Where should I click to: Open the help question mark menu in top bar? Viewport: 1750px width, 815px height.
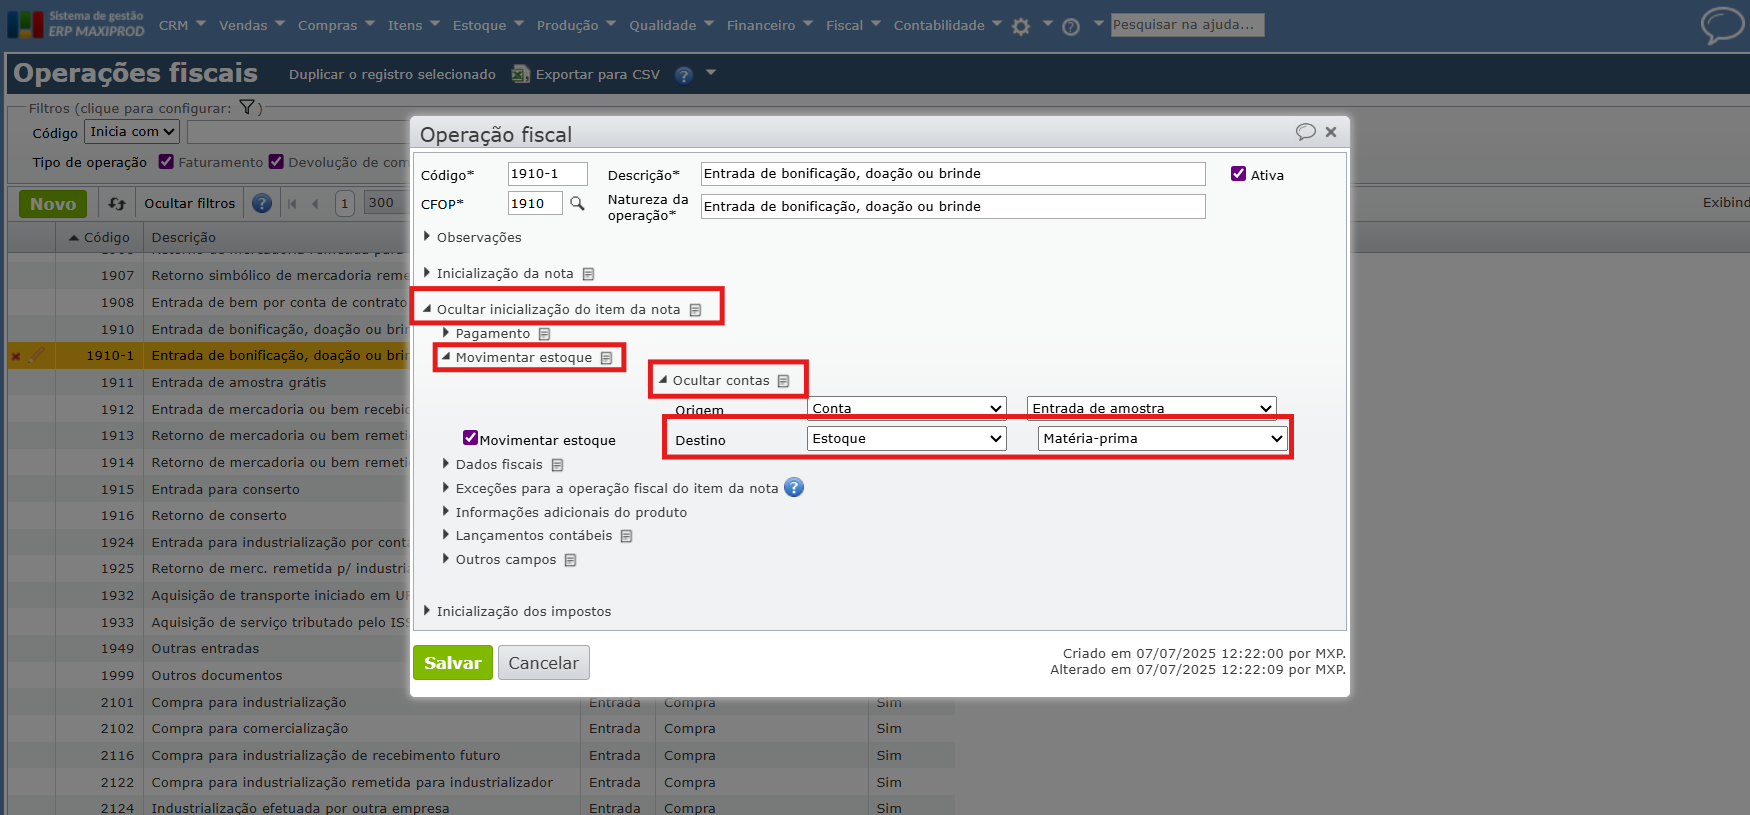pos(1071,27)
